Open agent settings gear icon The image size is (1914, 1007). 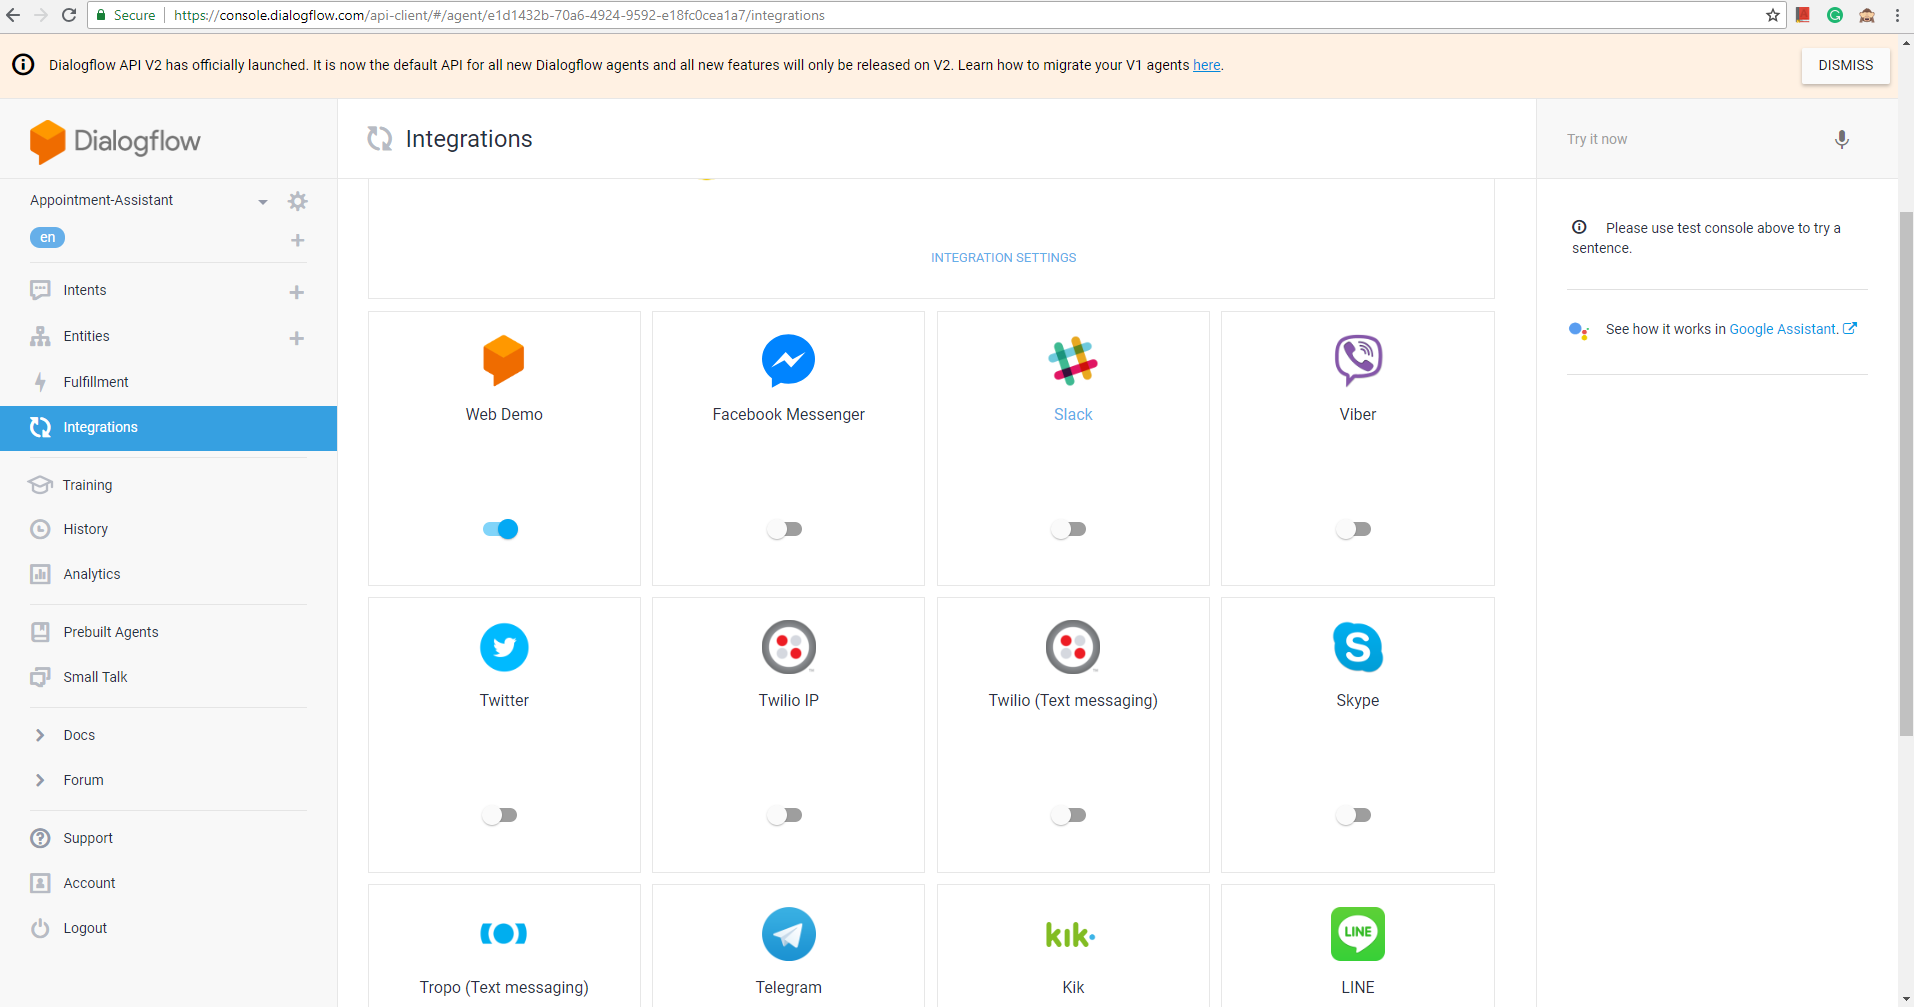[x=297, y=201]
